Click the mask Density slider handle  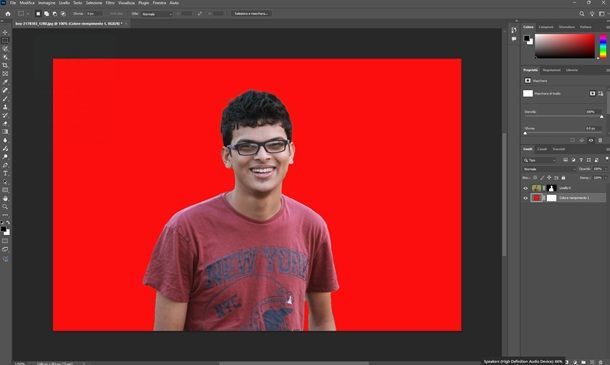601,117
